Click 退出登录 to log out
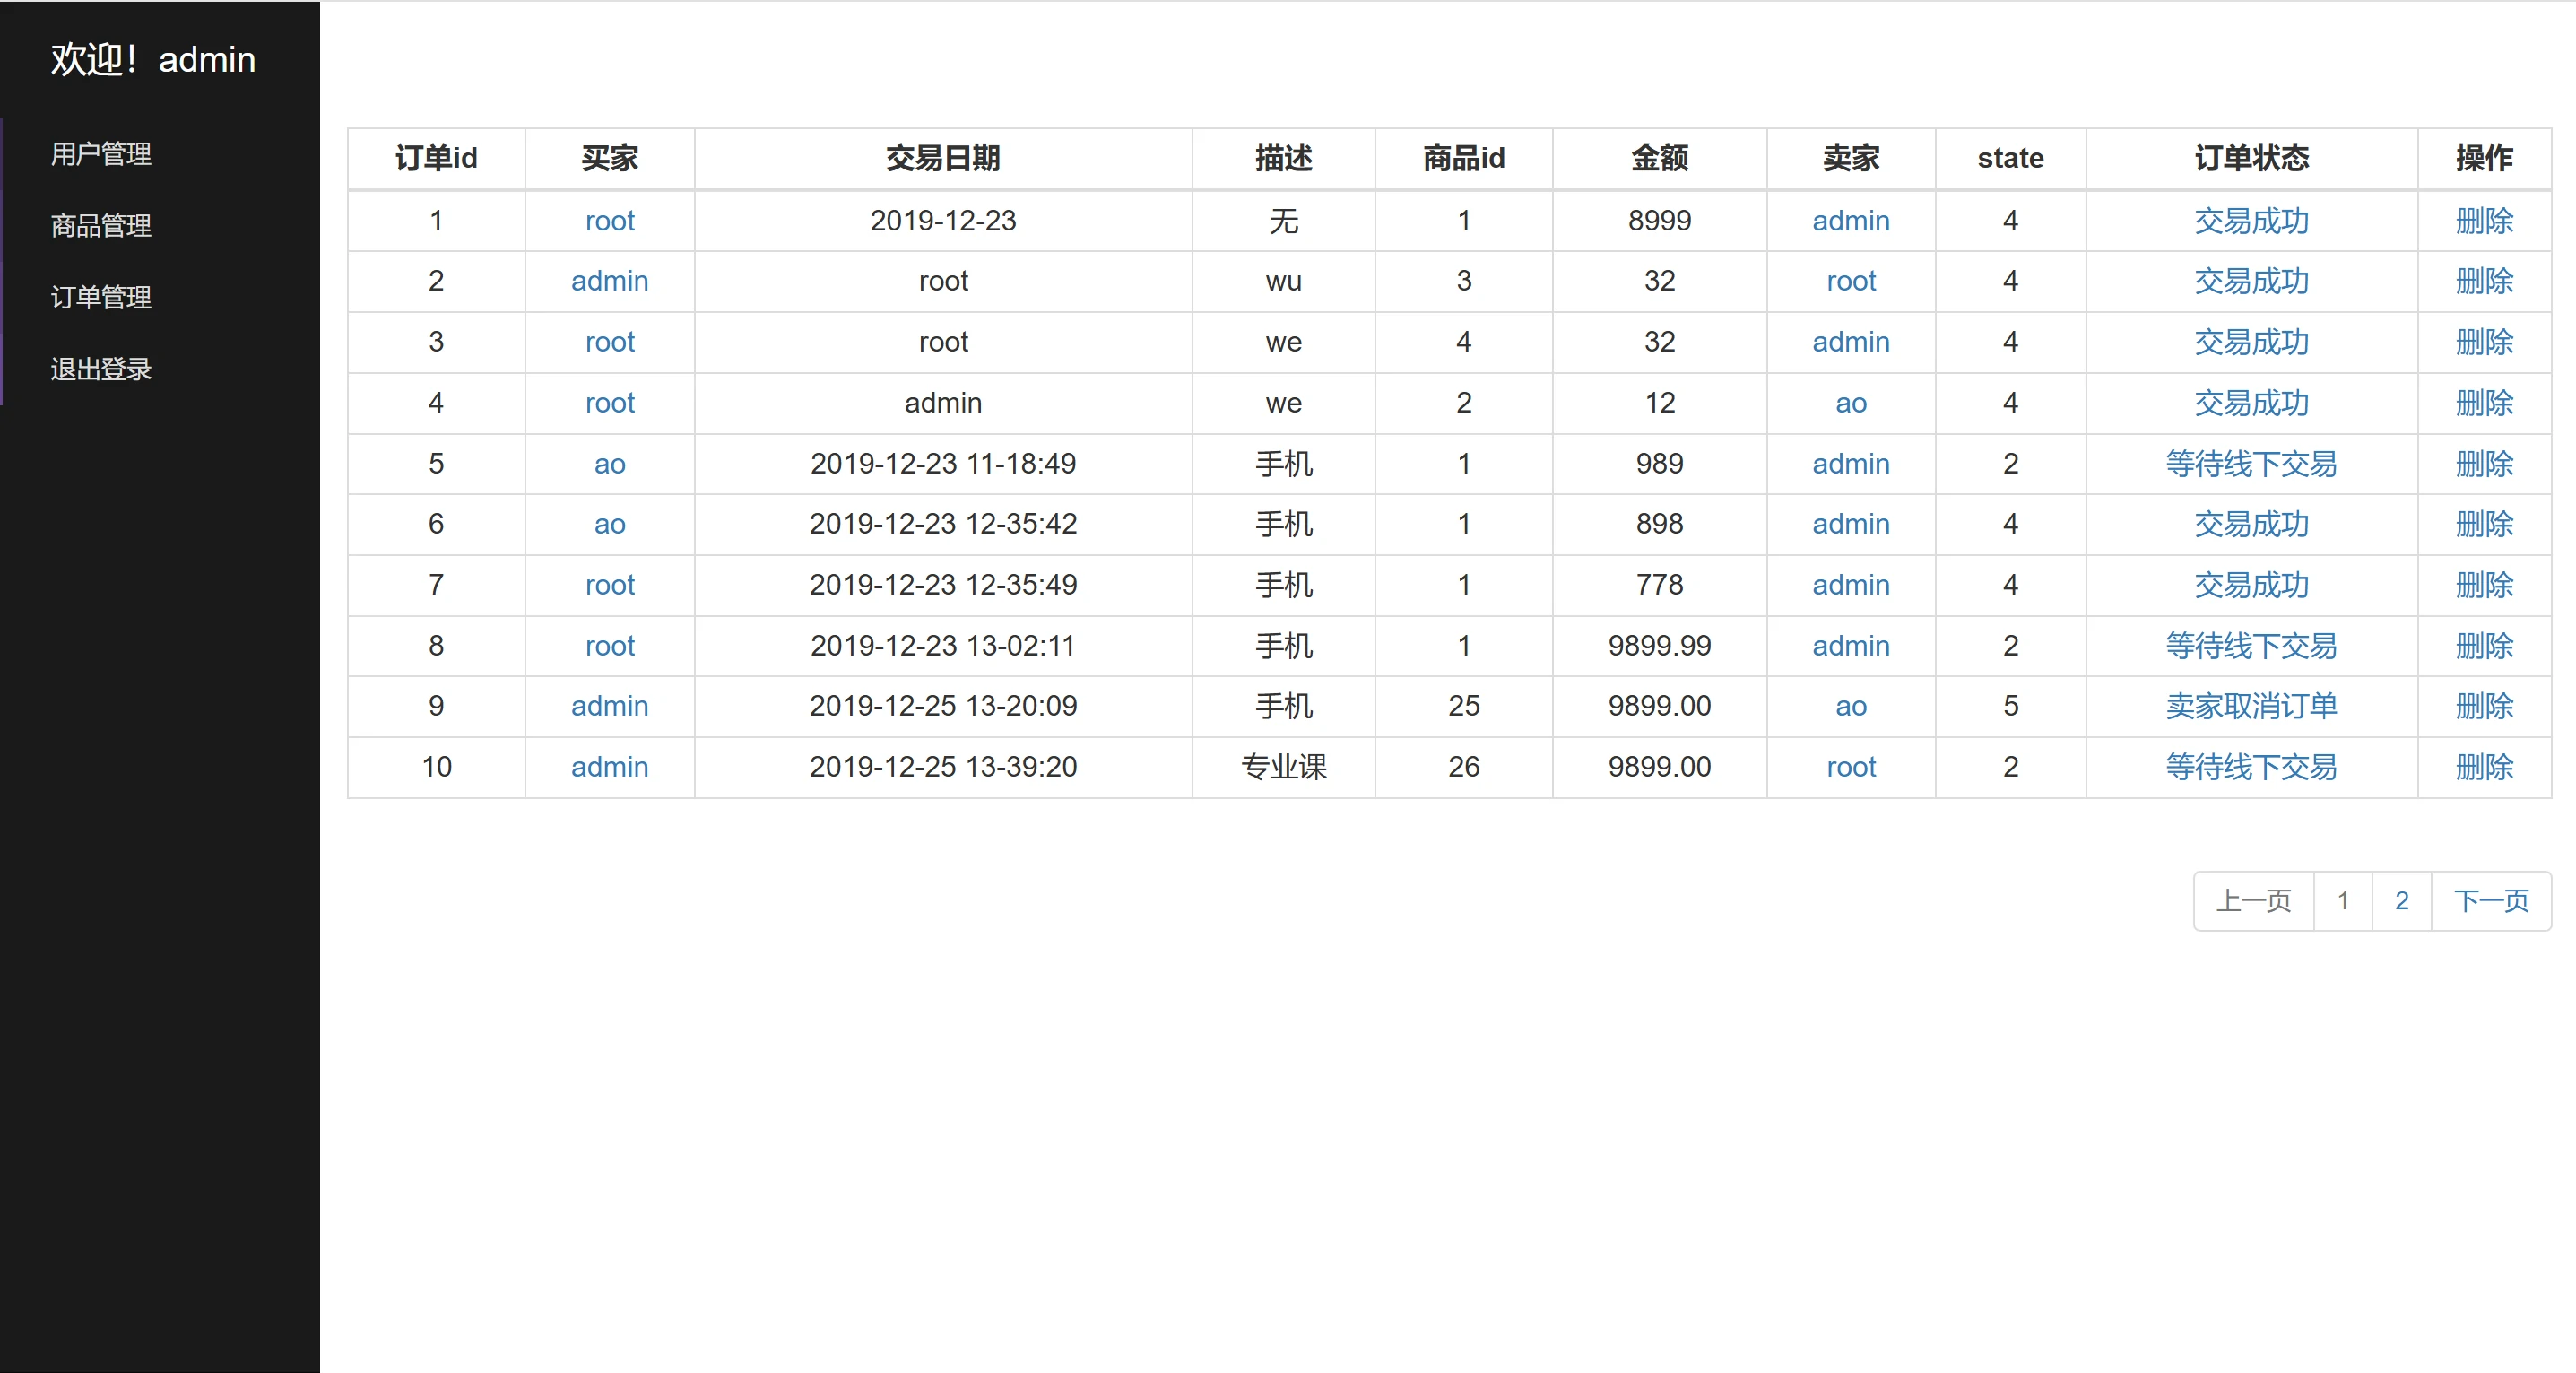Image resolution: width=2576 pixels, height=1373 pixels. pyautogui.click(x=101, y=369)
